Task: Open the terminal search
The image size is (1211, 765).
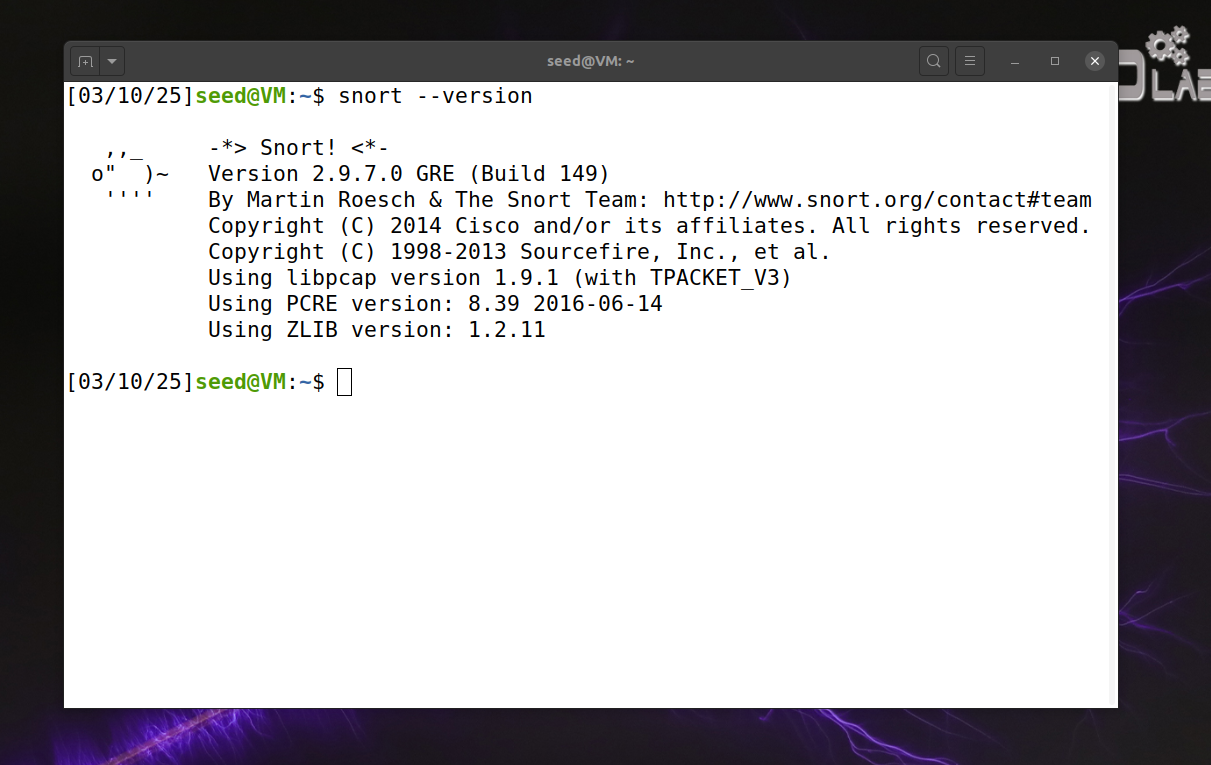Action: tap(934, 61)
